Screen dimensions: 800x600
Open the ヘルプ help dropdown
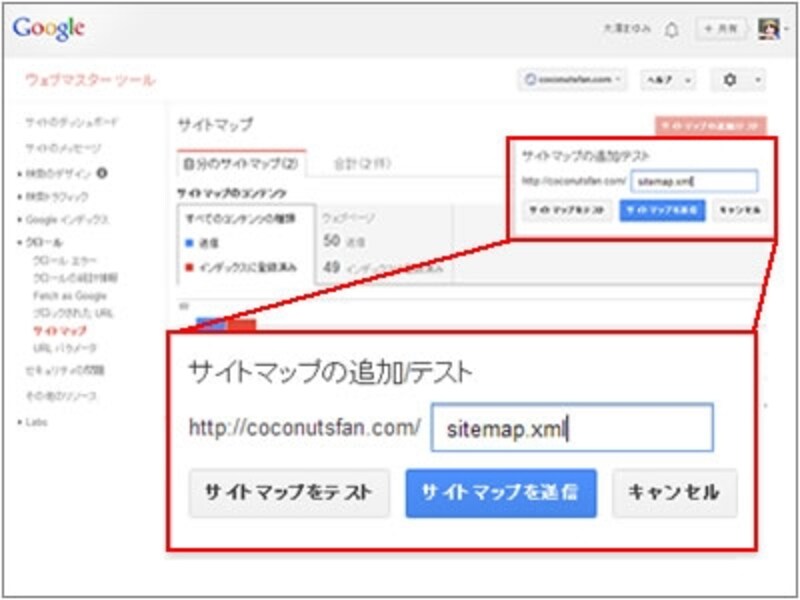pos(667,80)
